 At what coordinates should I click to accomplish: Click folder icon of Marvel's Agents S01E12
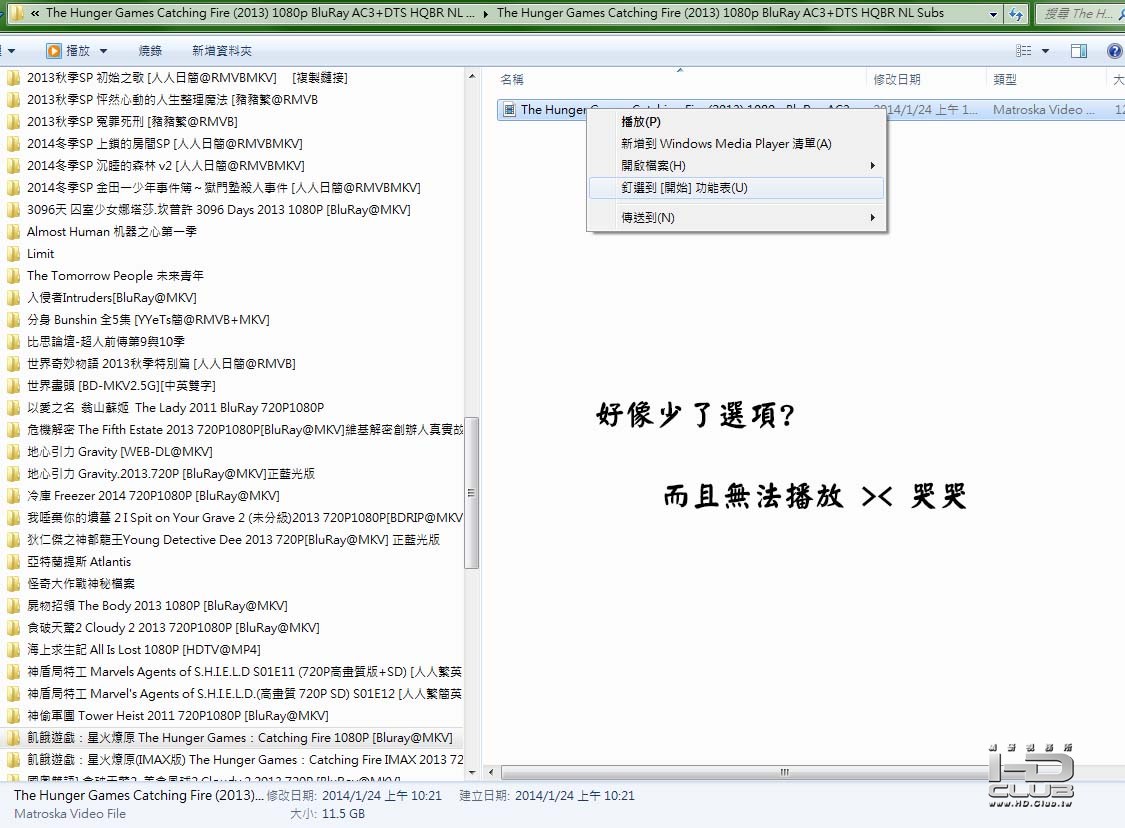coord(13,694)
